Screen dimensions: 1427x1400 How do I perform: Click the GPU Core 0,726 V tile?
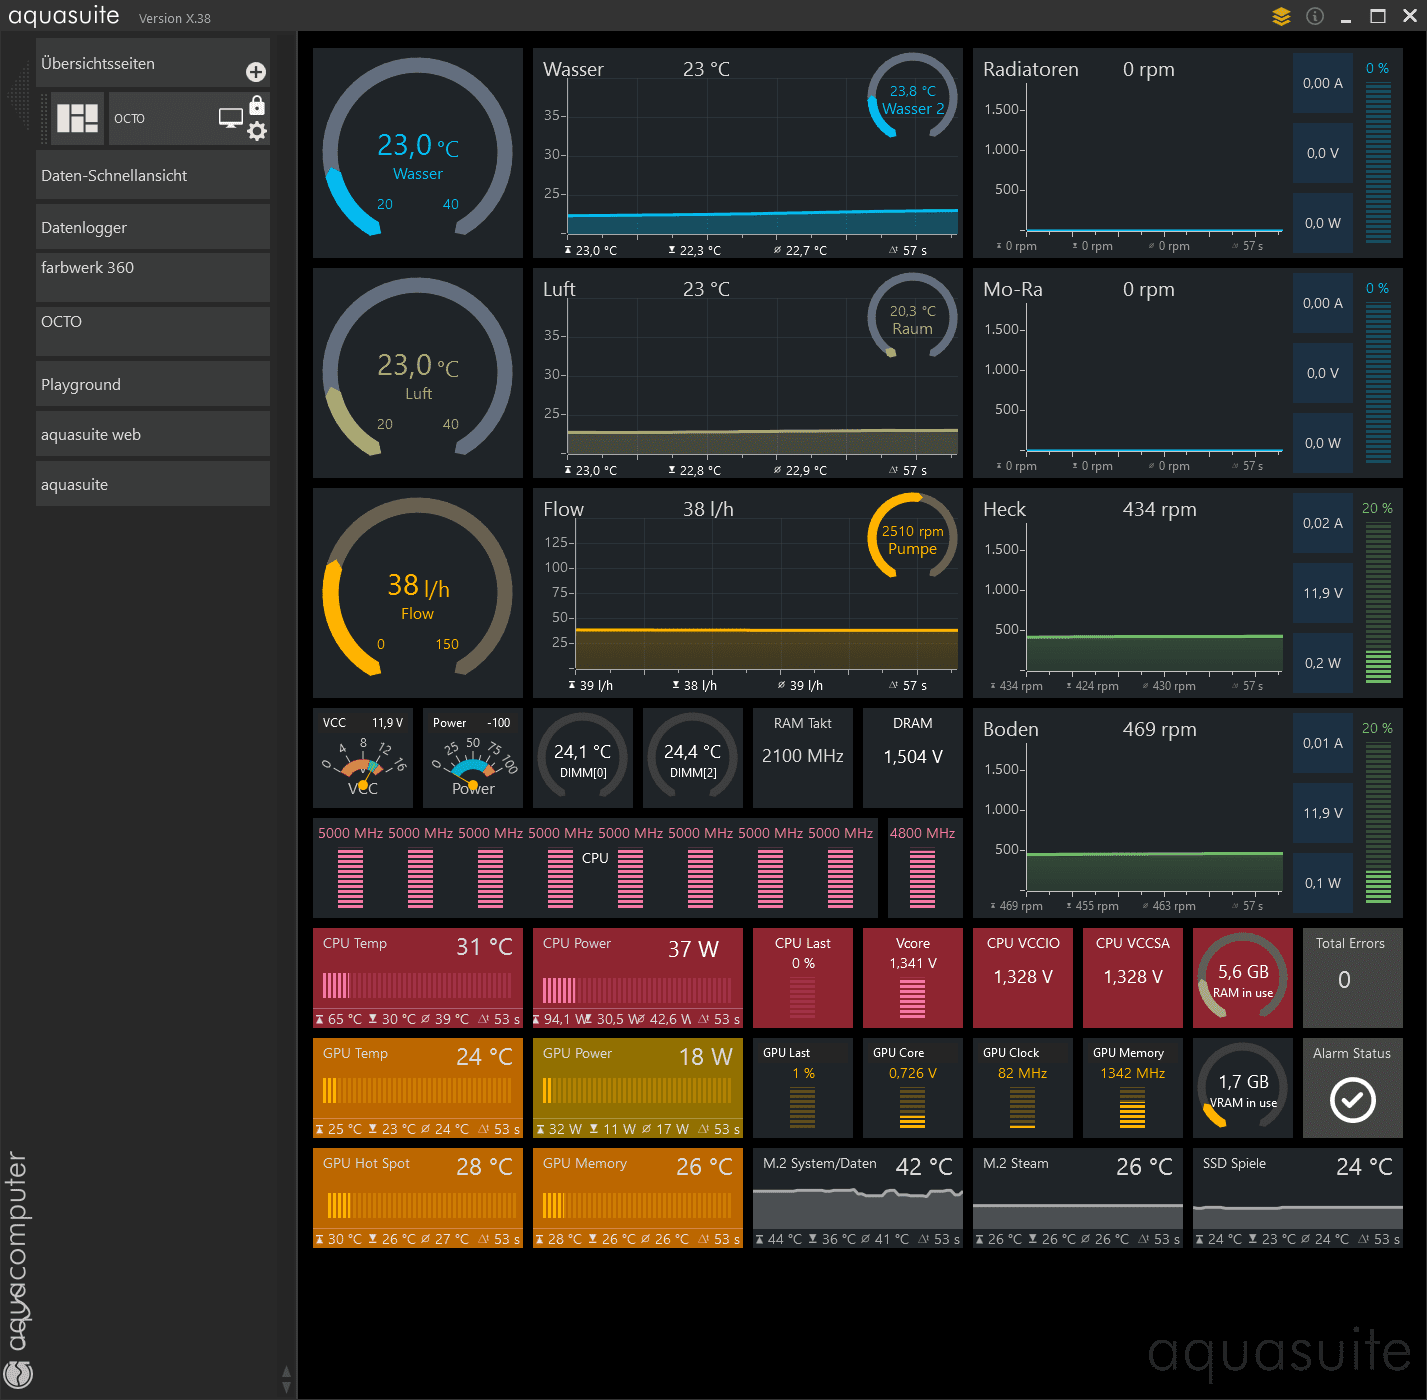913,1088
